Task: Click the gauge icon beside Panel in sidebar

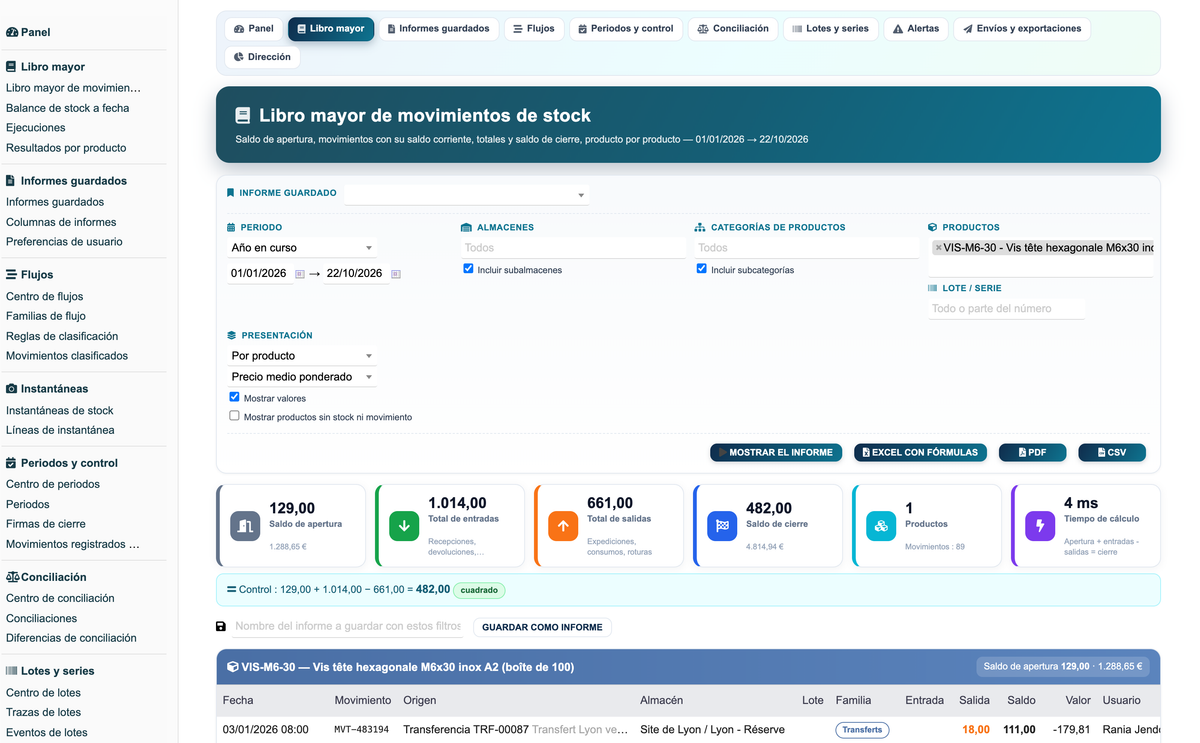Action: tap(12, 32)
